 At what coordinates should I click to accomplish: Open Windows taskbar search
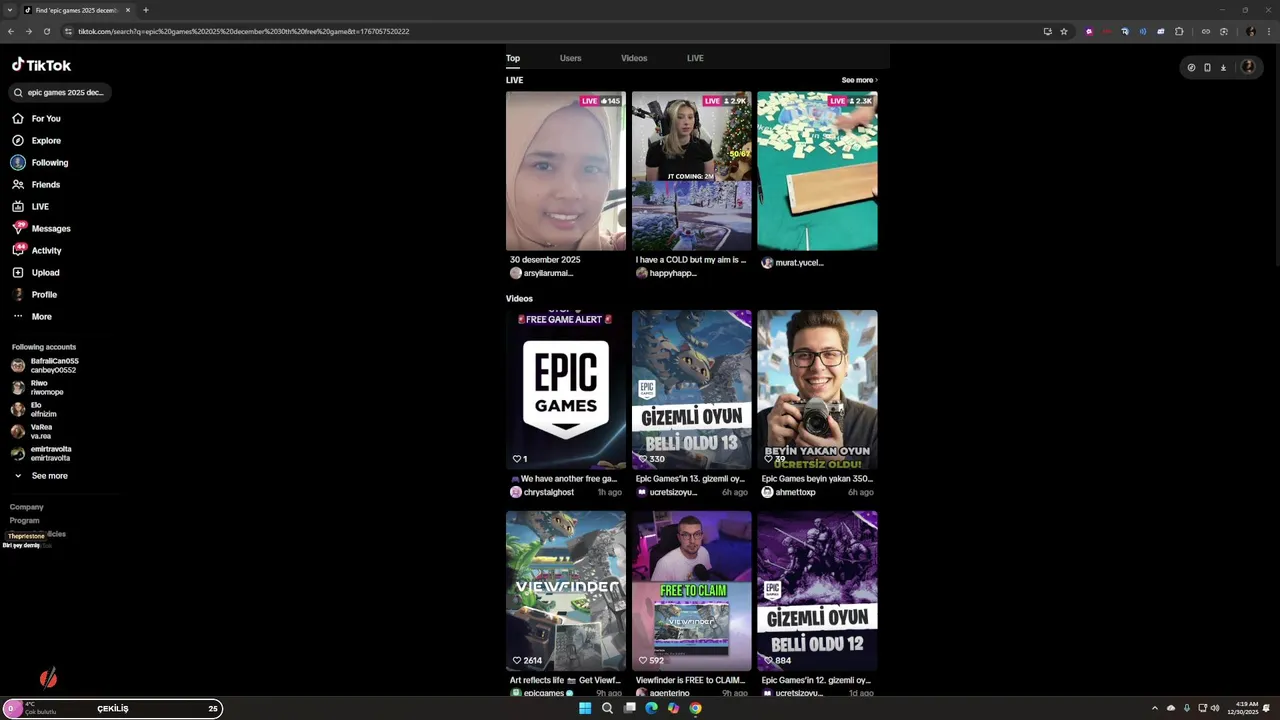point(607,708)
